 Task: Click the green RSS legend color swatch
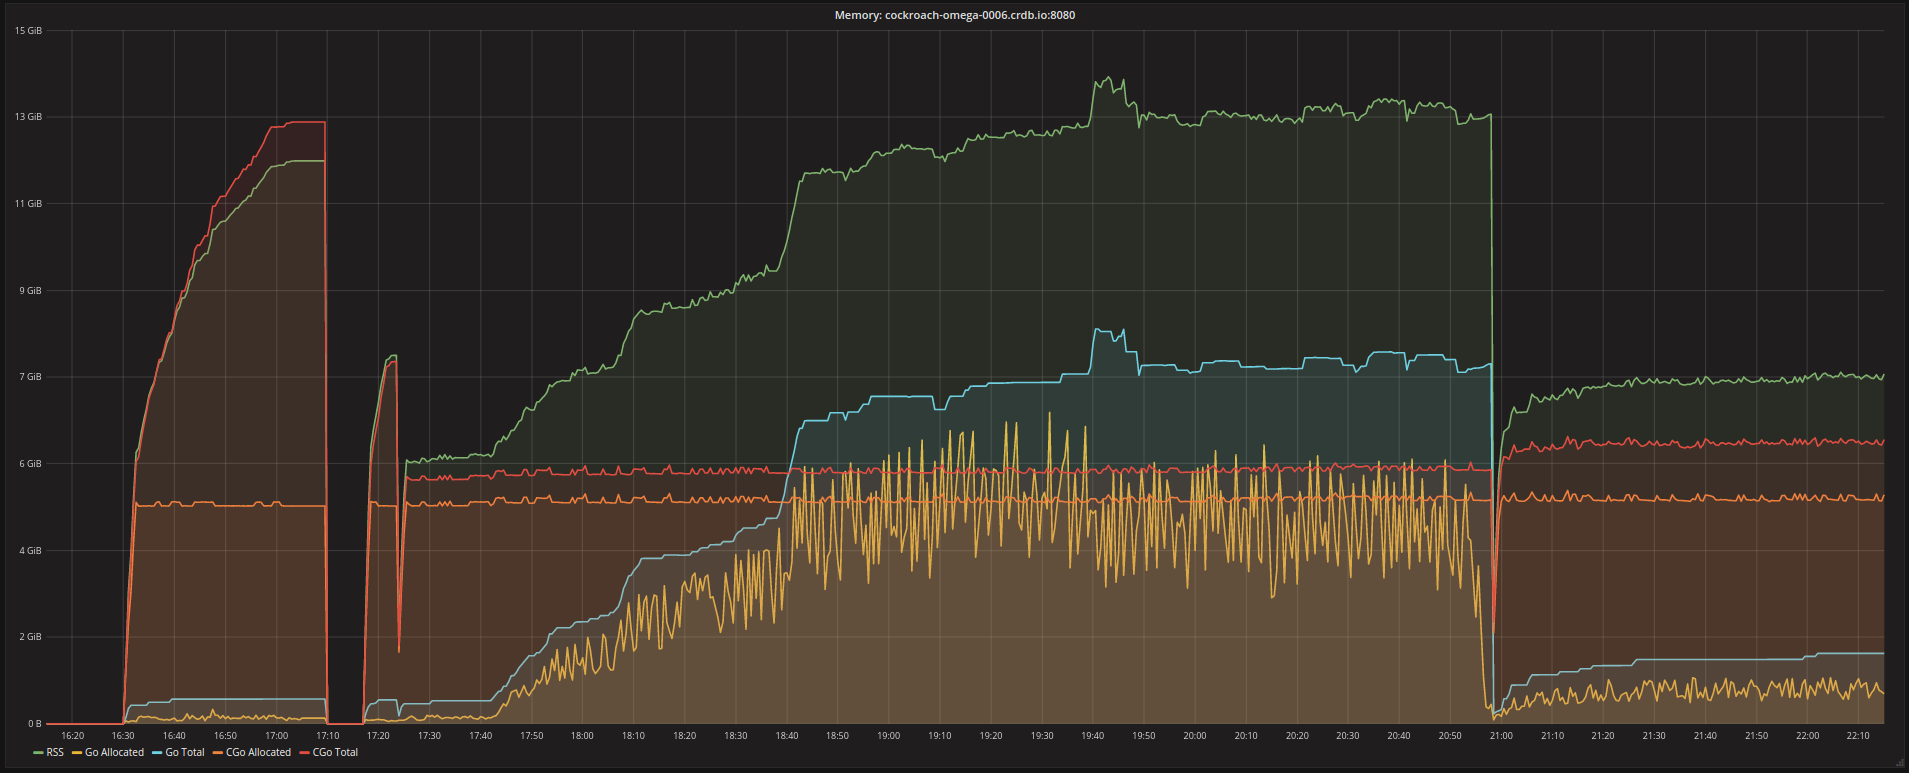point(38,753)
